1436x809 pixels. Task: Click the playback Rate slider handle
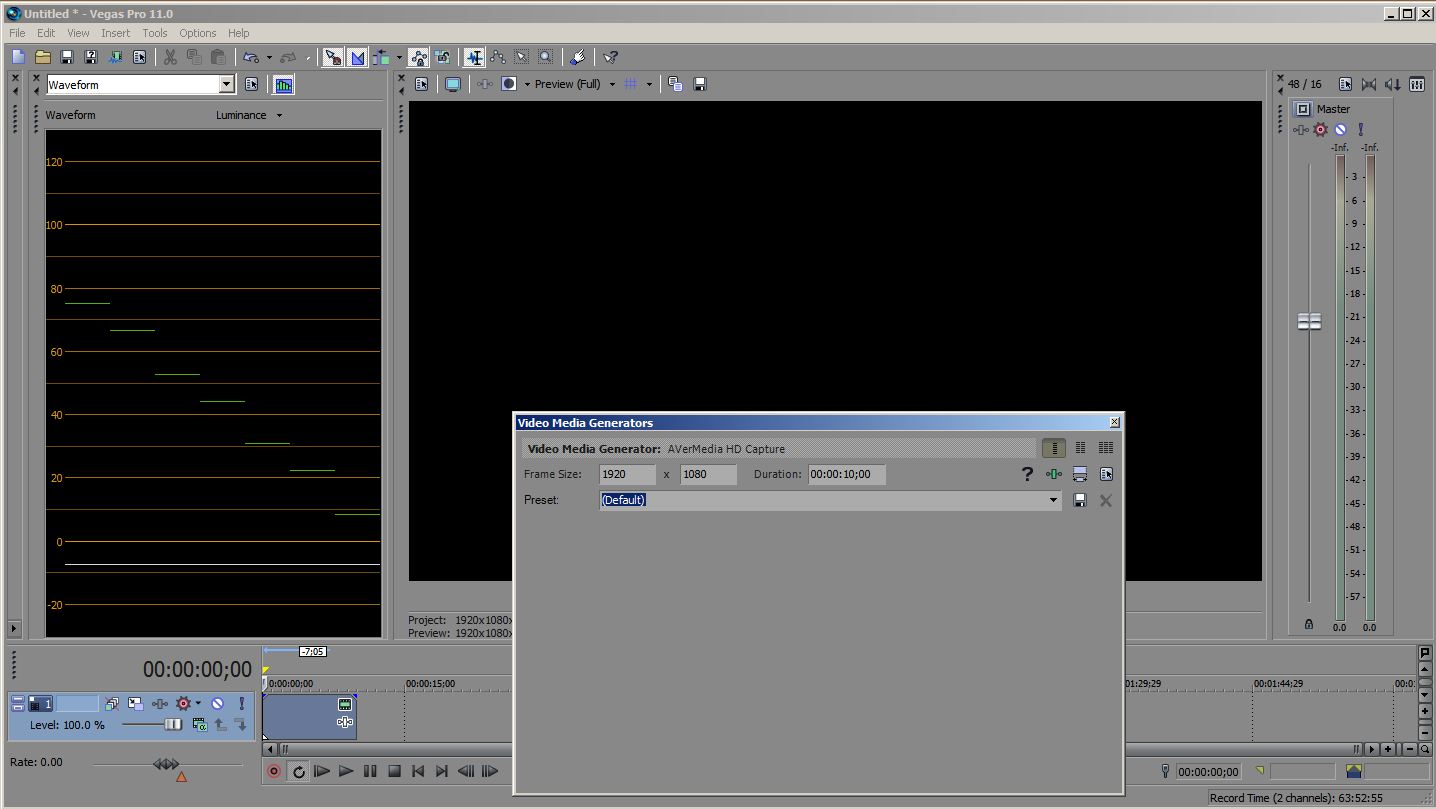(x=166, y=764)
